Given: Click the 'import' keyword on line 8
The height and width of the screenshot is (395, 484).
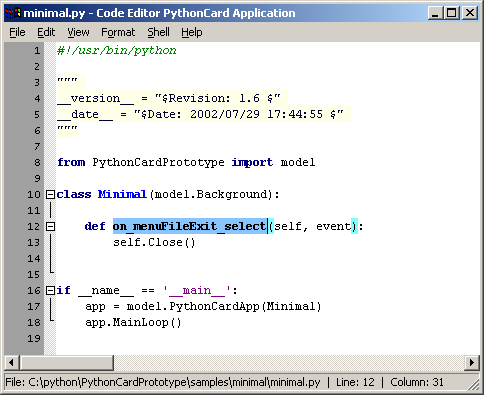Looking at the screenshot, I should point(252,162).
